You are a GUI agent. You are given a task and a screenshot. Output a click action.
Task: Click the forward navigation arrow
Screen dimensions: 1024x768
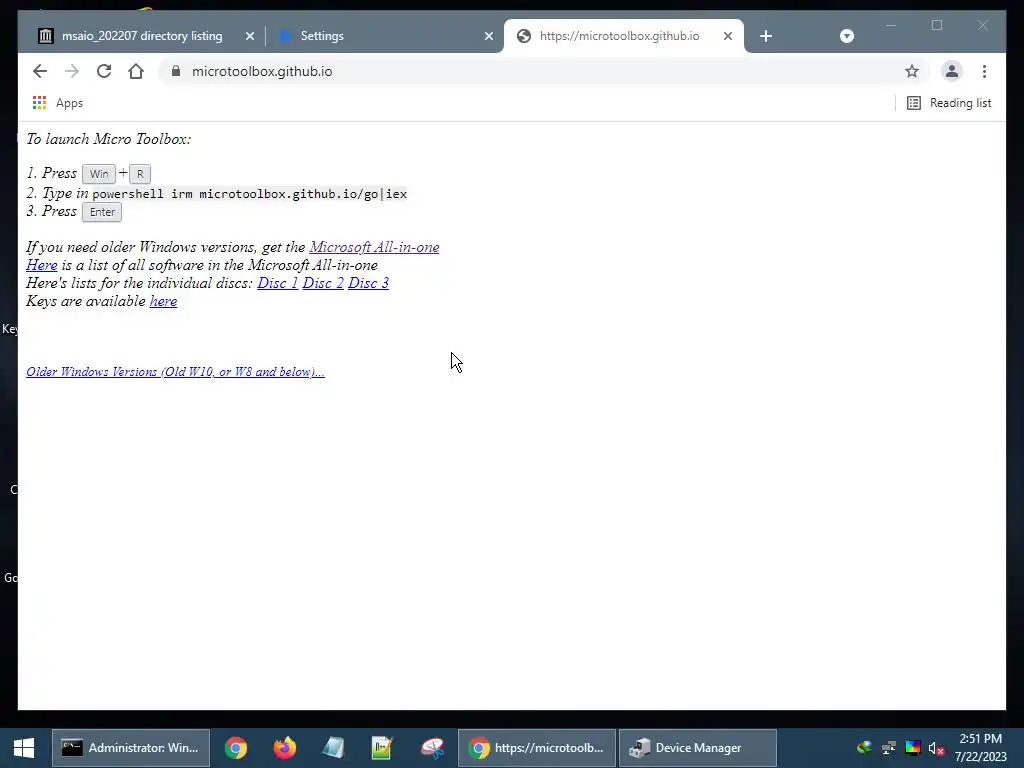[72, 71]
